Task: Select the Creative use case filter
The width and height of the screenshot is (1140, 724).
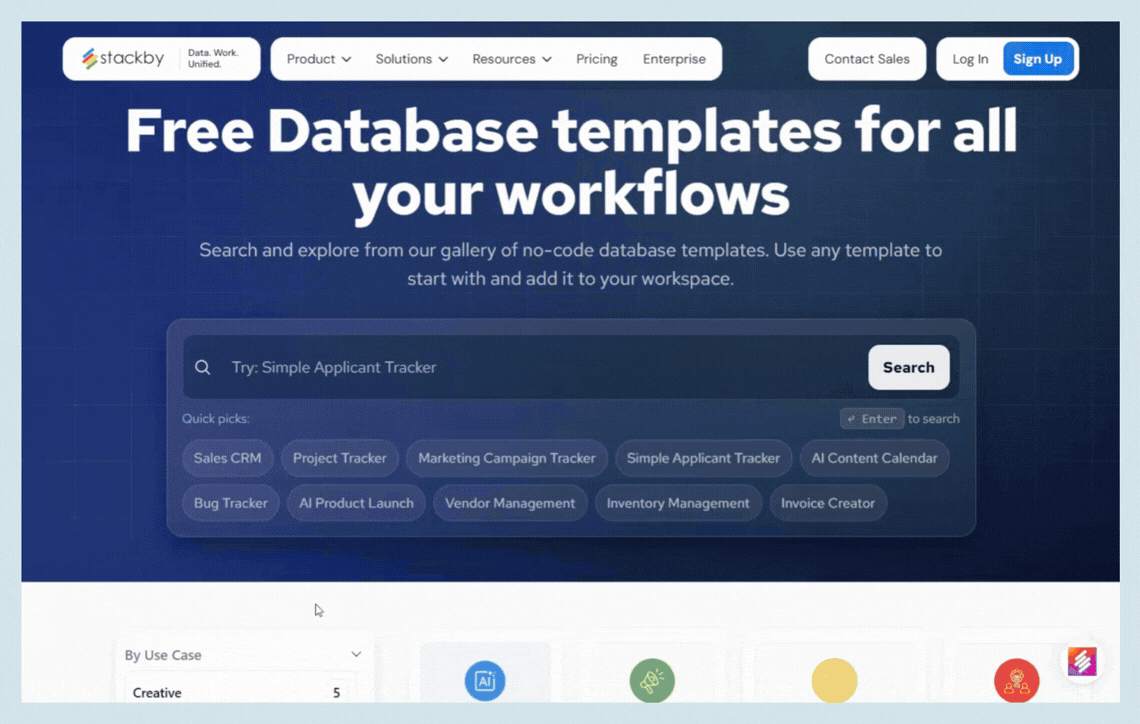Action: 157,692
